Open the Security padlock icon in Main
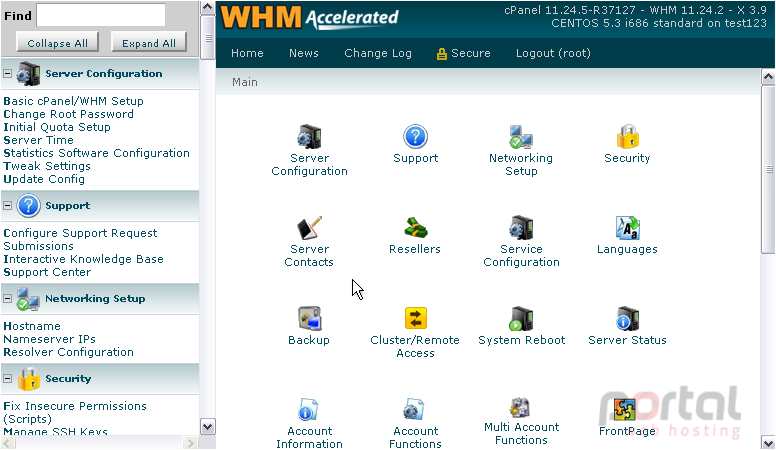 628,137
